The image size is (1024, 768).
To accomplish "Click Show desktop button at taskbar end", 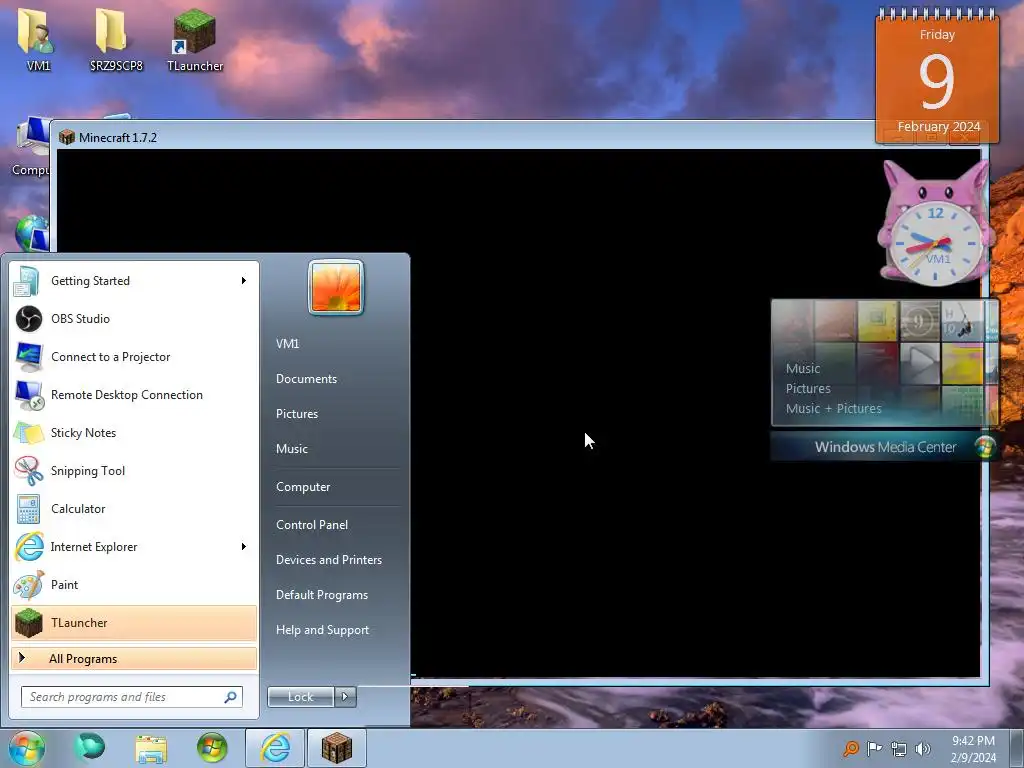I will [1016, 748].
